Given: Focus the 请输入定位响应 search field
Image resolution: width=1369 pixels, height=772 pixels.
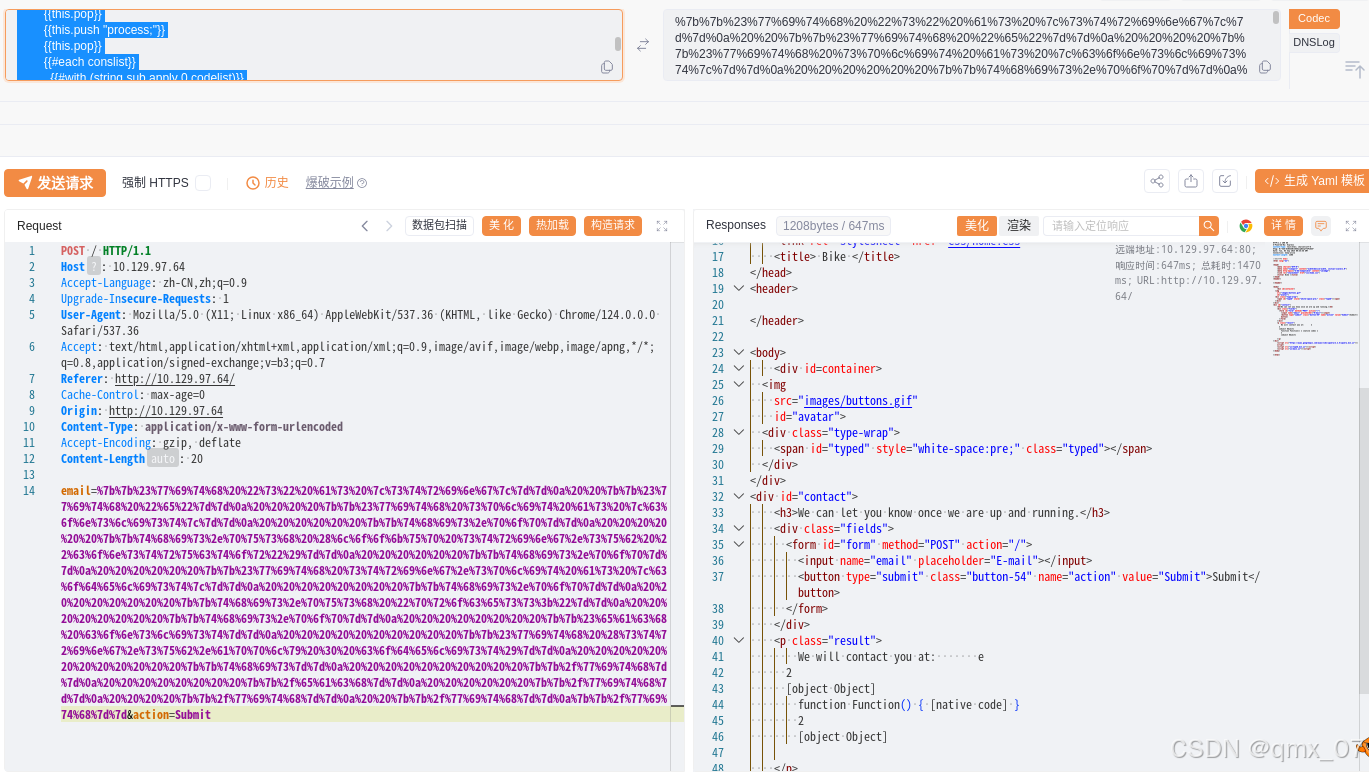Looking at the screenshot, I should (x=1121, y=226).
